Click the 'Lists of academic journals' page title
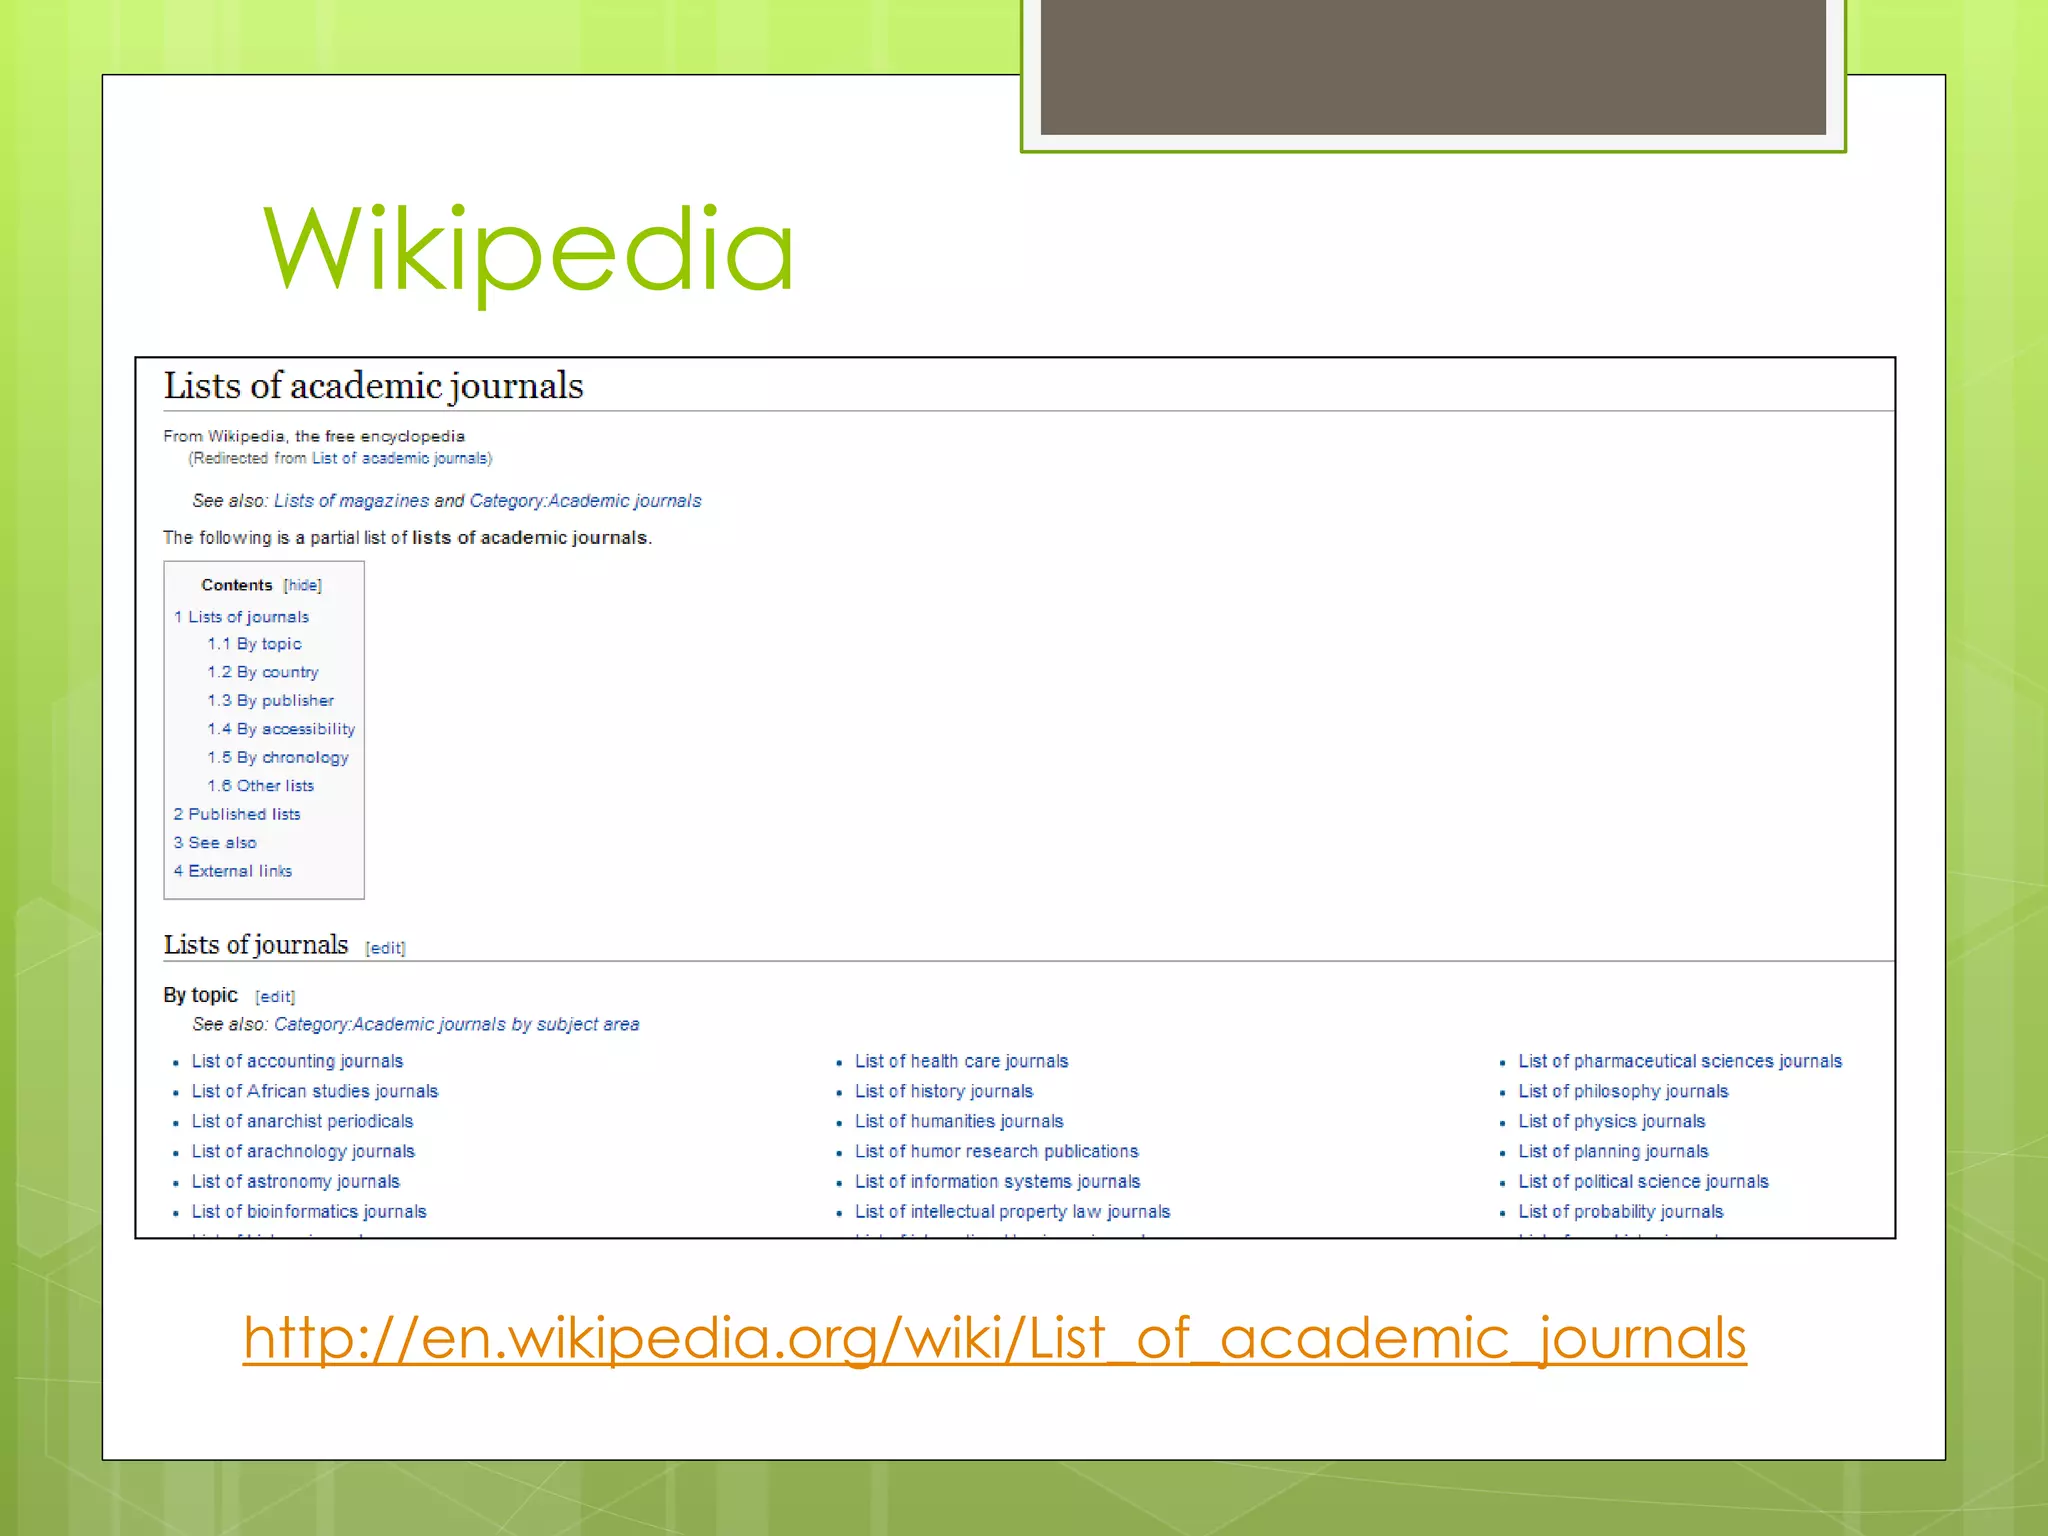 coord(373,386)
